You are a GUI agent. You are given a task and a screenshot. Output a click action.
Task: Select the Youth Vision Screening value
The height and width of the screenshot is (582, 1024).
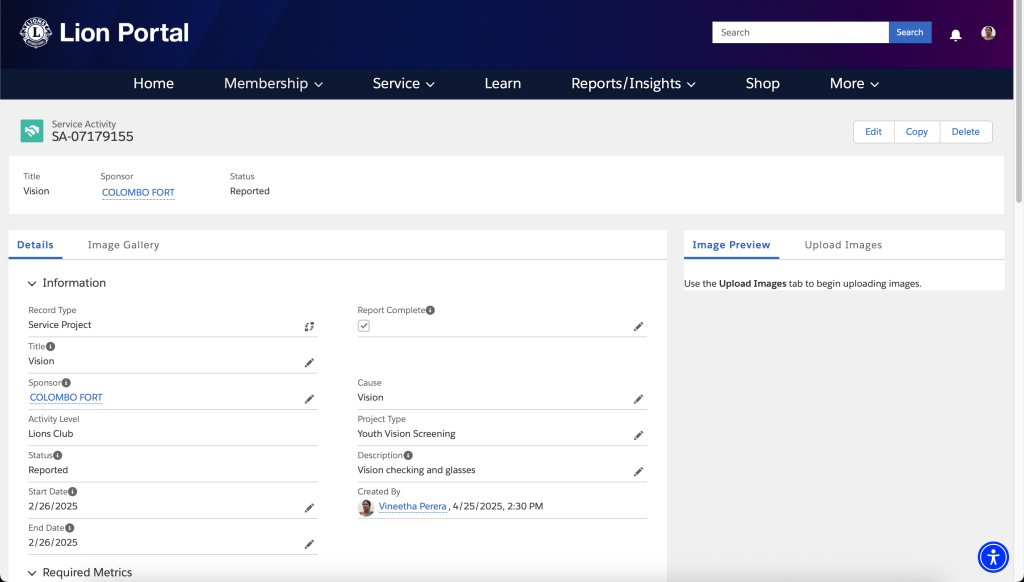pos(406,434)
